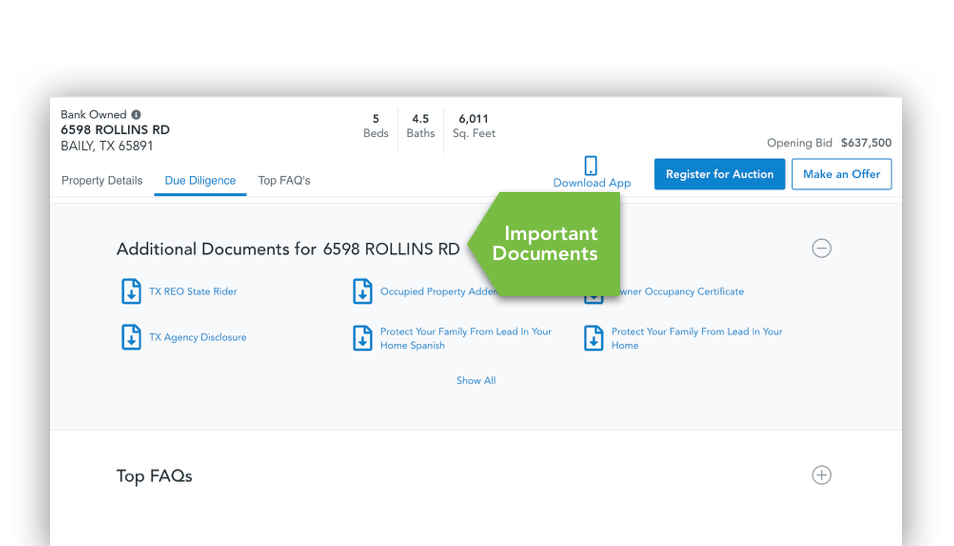Click the Bank Owned info icon
Screen dimensions: 954x546
pyautogui.click(x=136, y=115)
